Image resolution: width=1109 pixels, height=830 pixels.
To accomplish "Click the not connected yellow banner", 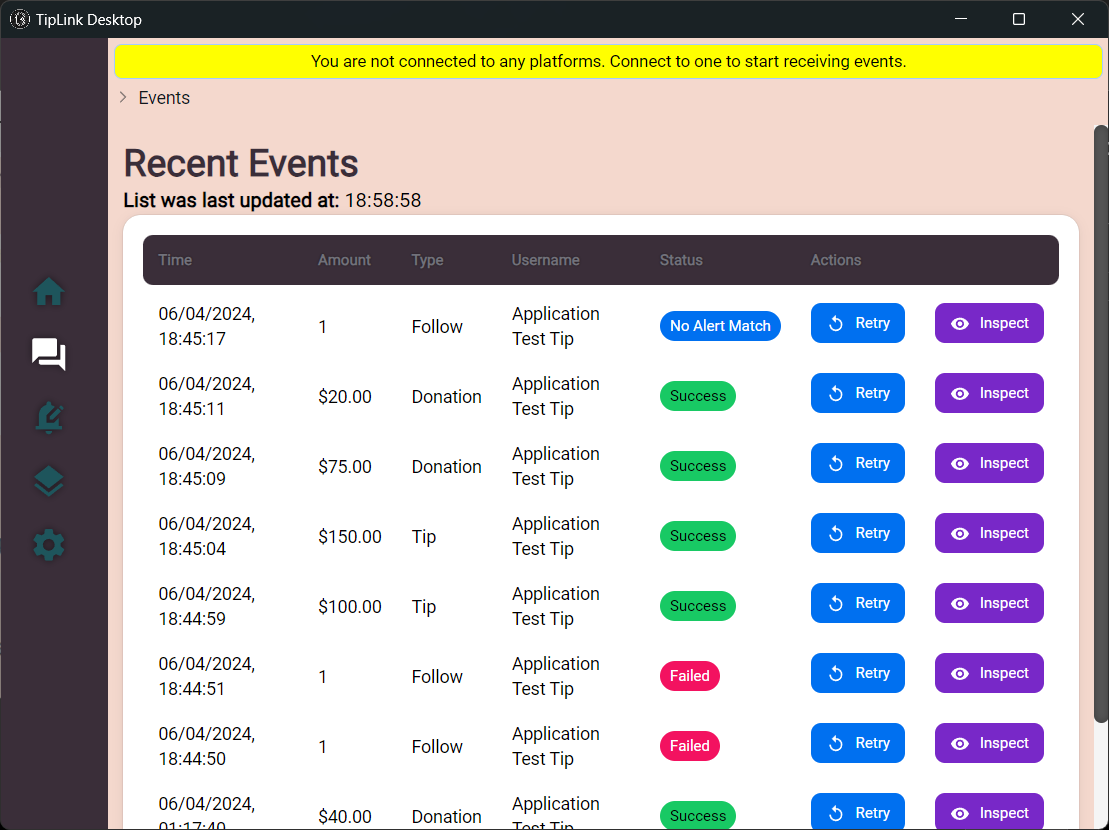I will [x=608, y=61].
